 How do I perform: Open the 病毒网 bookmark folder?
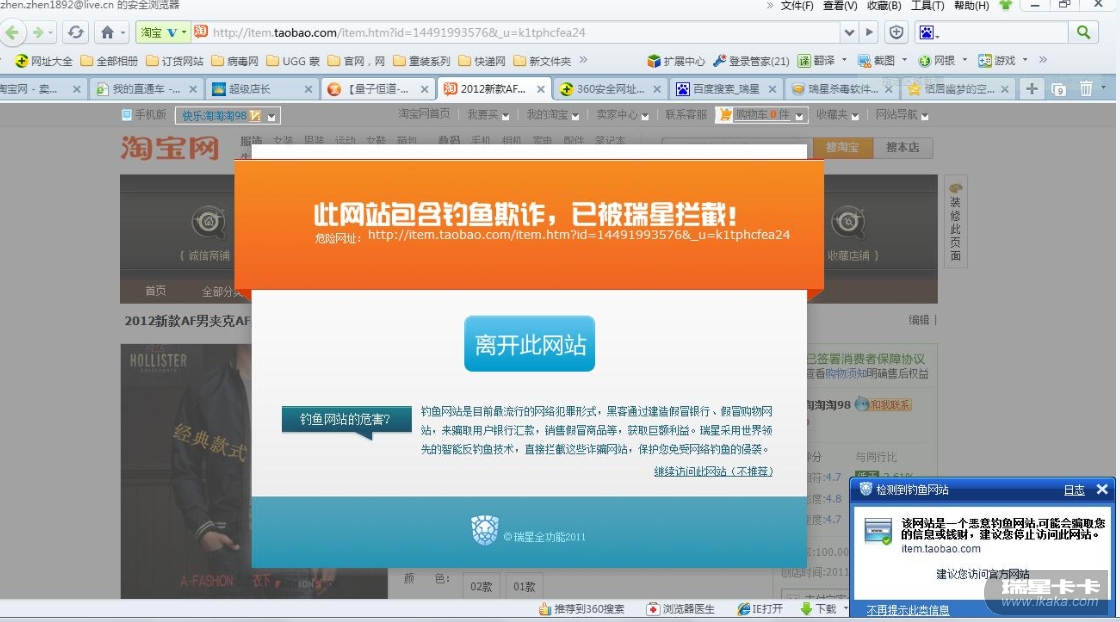coord(235,61)
